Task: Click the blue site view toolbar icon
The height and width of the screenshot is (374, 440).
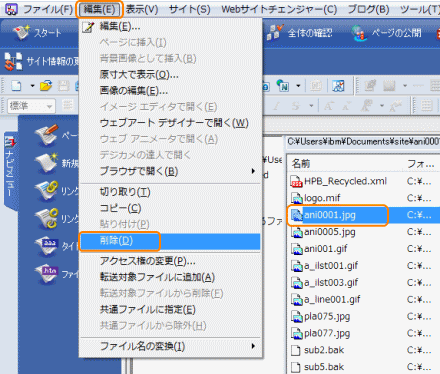Action: [338, 86]
